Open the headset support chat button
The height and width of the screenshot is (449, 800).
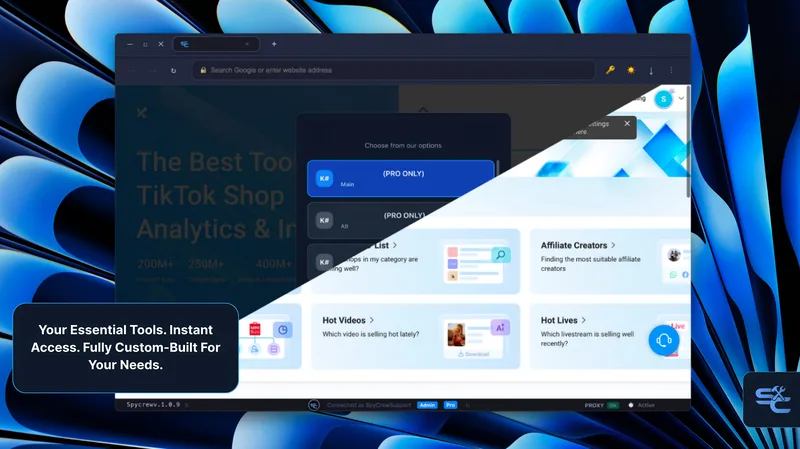point(664,340)
